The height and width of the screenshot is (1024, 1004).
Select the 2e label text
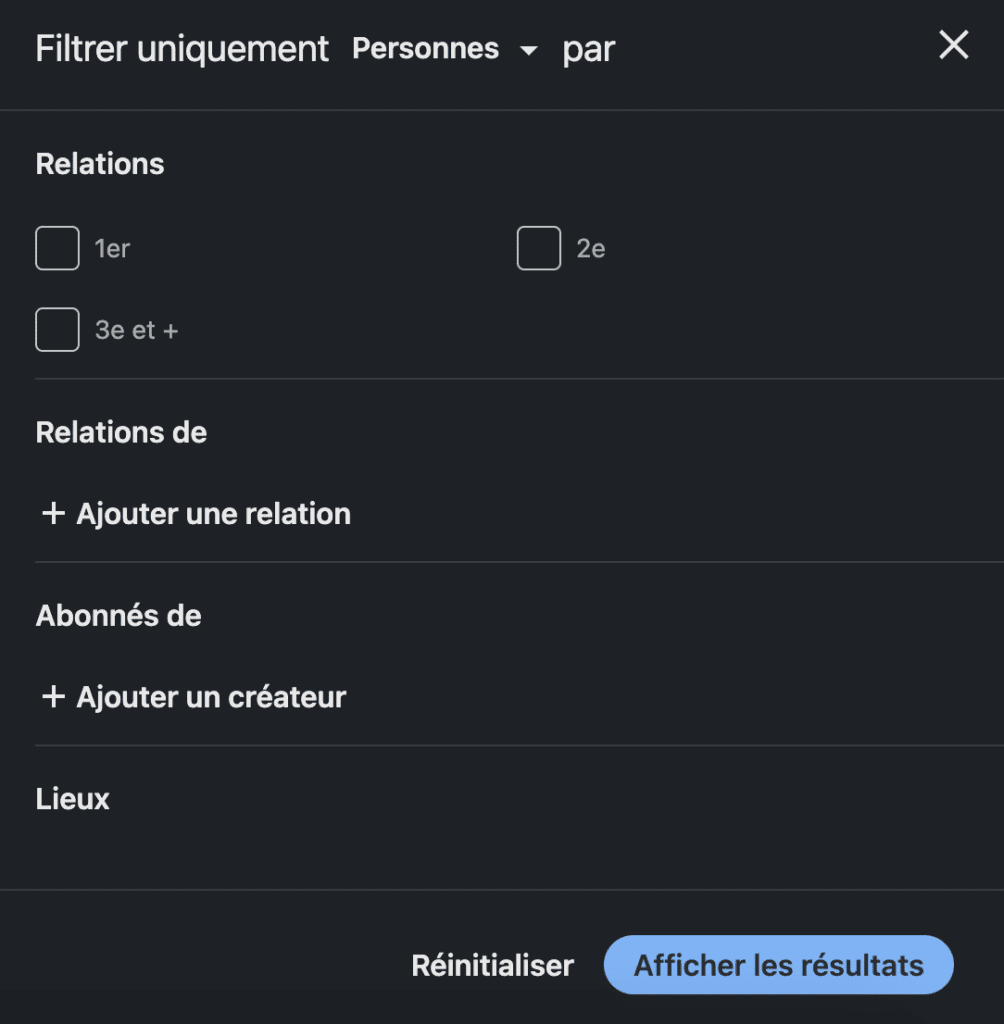(x=591, y=248)
